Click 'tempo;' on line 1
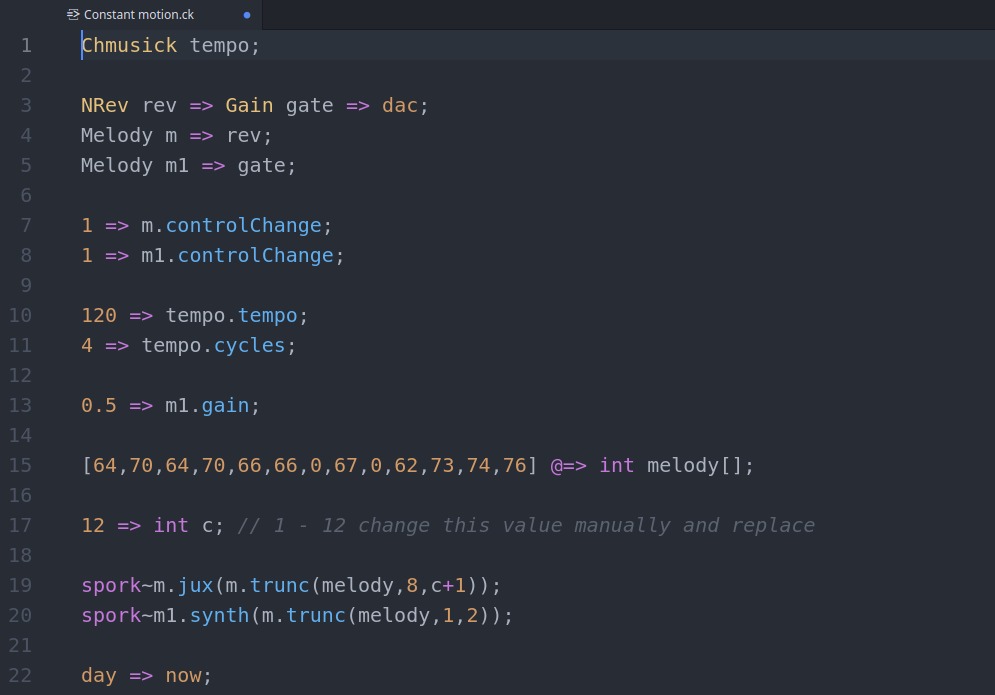 click(x=225, y=46)
